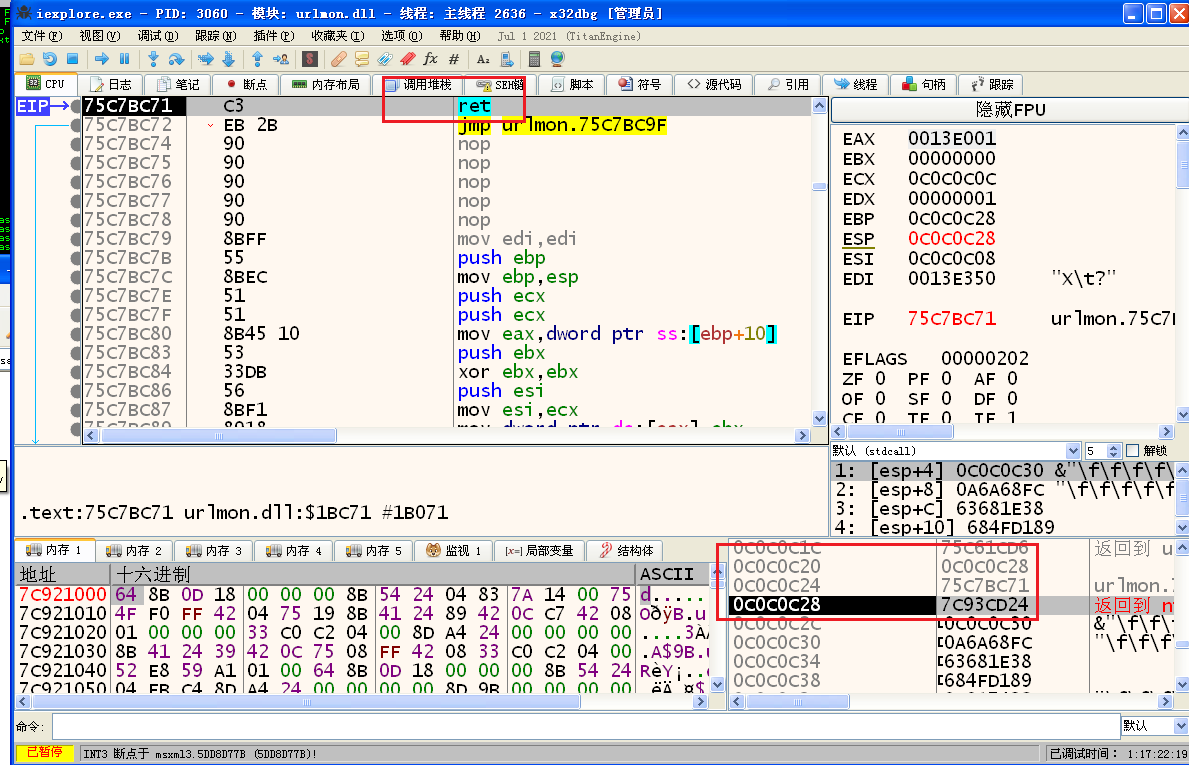Click the Run arrow toolbar icon
Screen dimensions: 1189x765
point(103,59)
